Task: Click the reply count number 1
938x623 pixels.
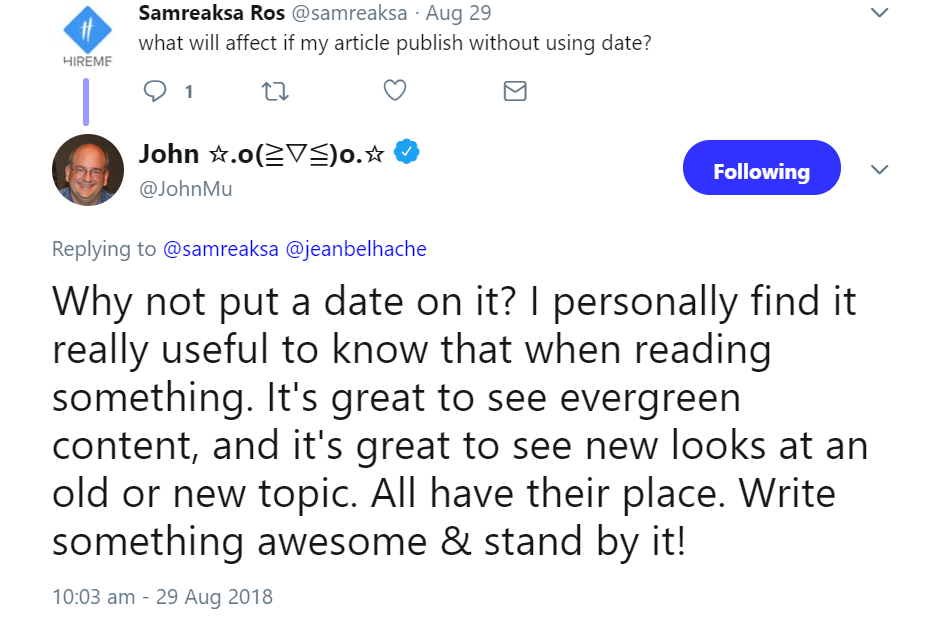Action: [x=188, y=92]
